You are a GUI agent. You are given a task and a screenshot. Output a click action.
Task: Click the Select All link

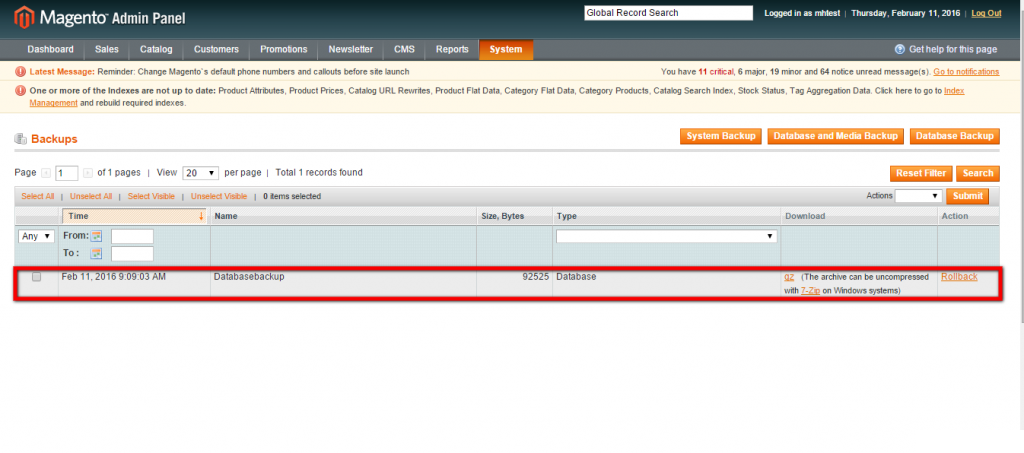(38, 196)
